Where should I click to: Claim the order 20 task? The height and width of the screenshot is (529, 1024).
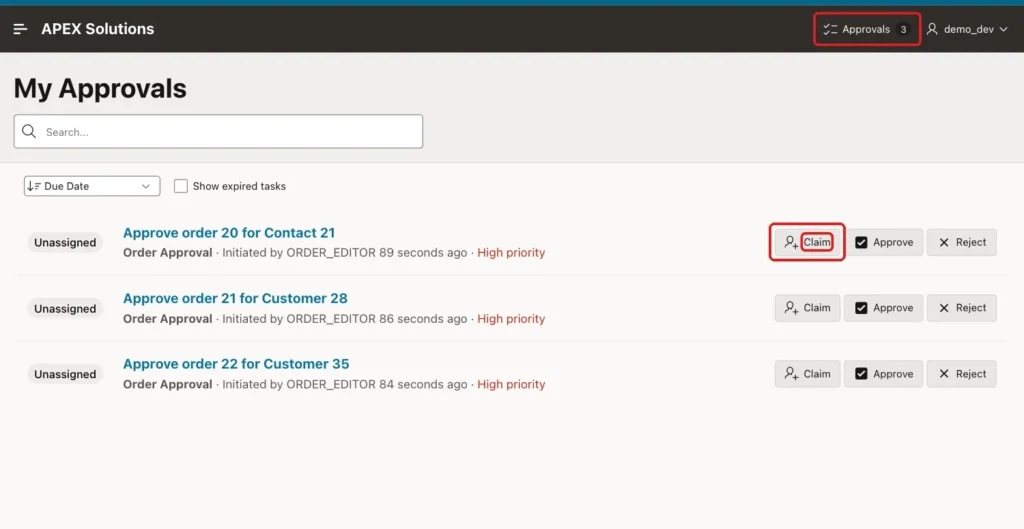(807, 242)
